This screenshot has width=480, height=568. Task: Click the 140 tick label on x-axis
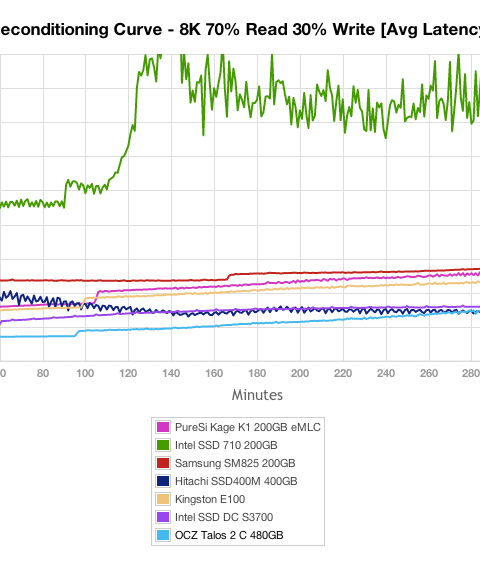(x=171, y=373)
